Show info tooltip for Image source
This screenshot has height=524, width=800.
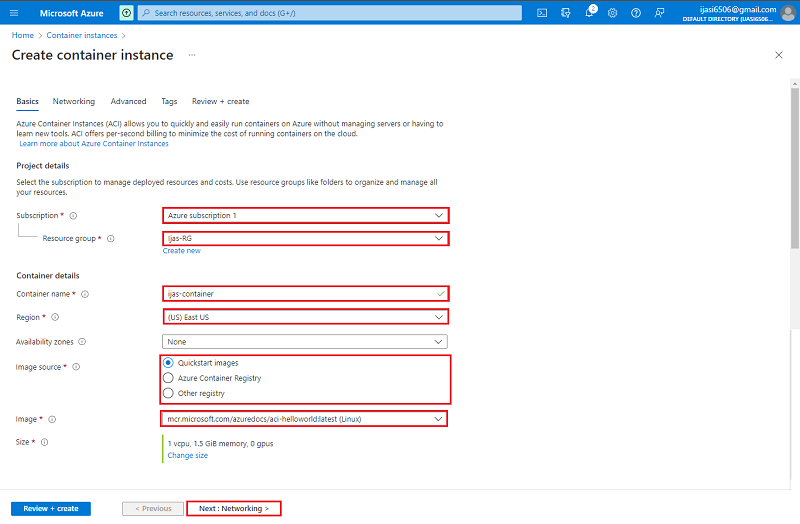coord(76,367)
